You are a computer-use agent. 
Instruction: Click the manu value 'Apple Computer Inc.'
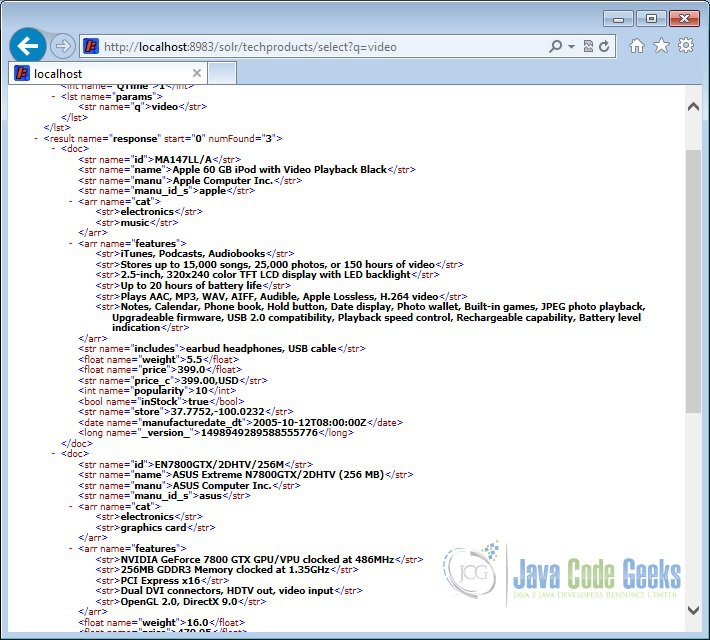(x=223, y=180)
